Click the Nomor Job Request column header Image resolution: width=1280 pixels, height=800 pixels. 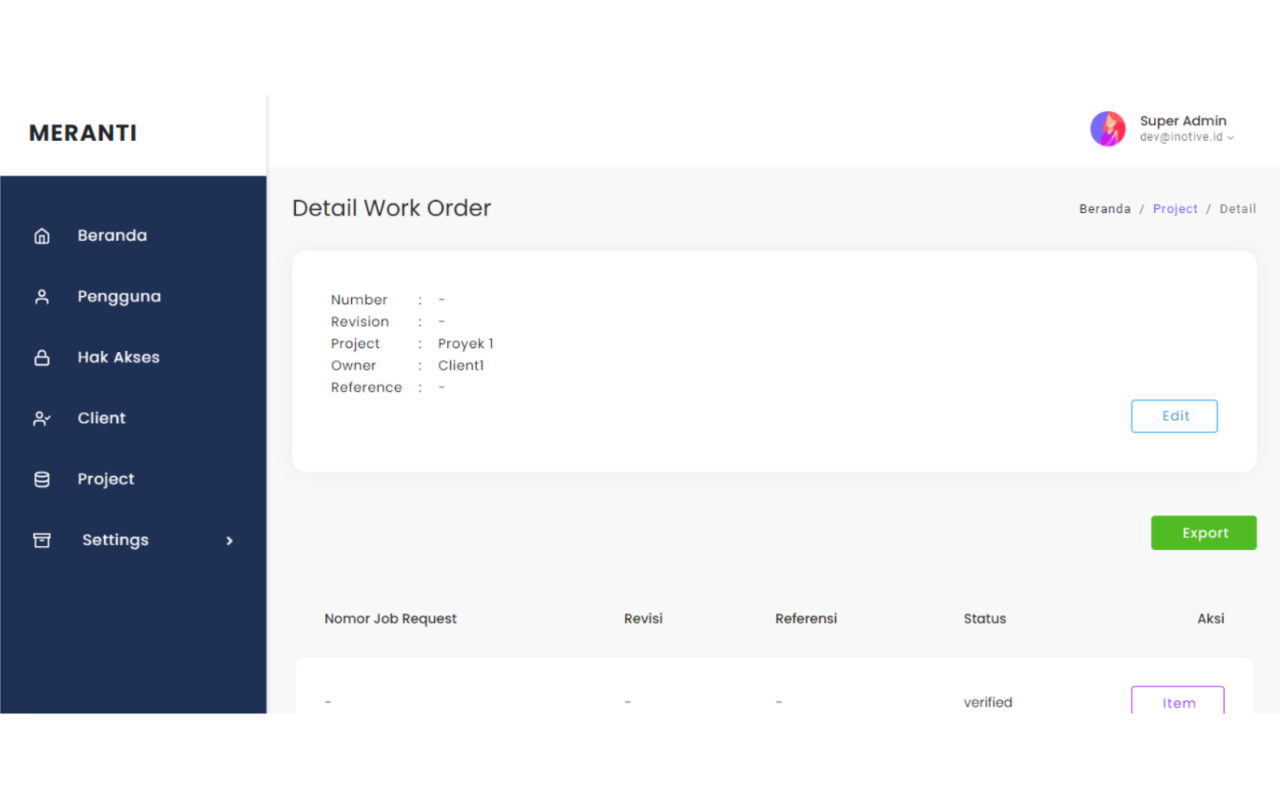click(x=390, y=619)
